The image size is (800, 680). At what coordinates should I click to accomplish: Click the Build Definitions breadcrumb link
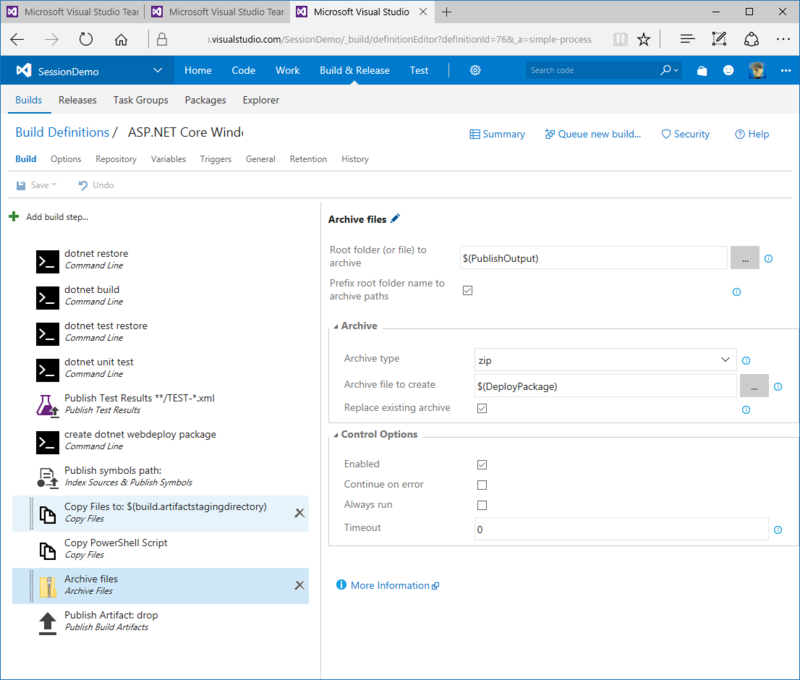coord(62,132)
